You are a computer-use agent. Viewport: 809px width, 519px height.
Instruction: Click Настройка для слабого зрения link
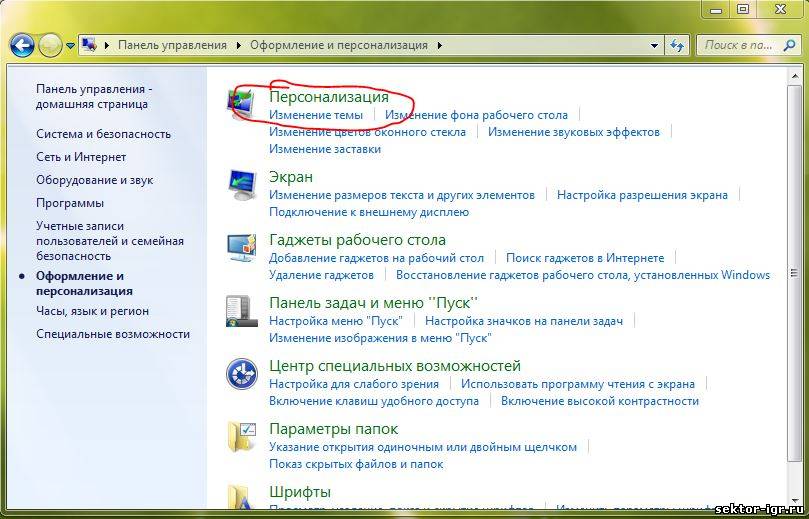click(x=353, y=384)
